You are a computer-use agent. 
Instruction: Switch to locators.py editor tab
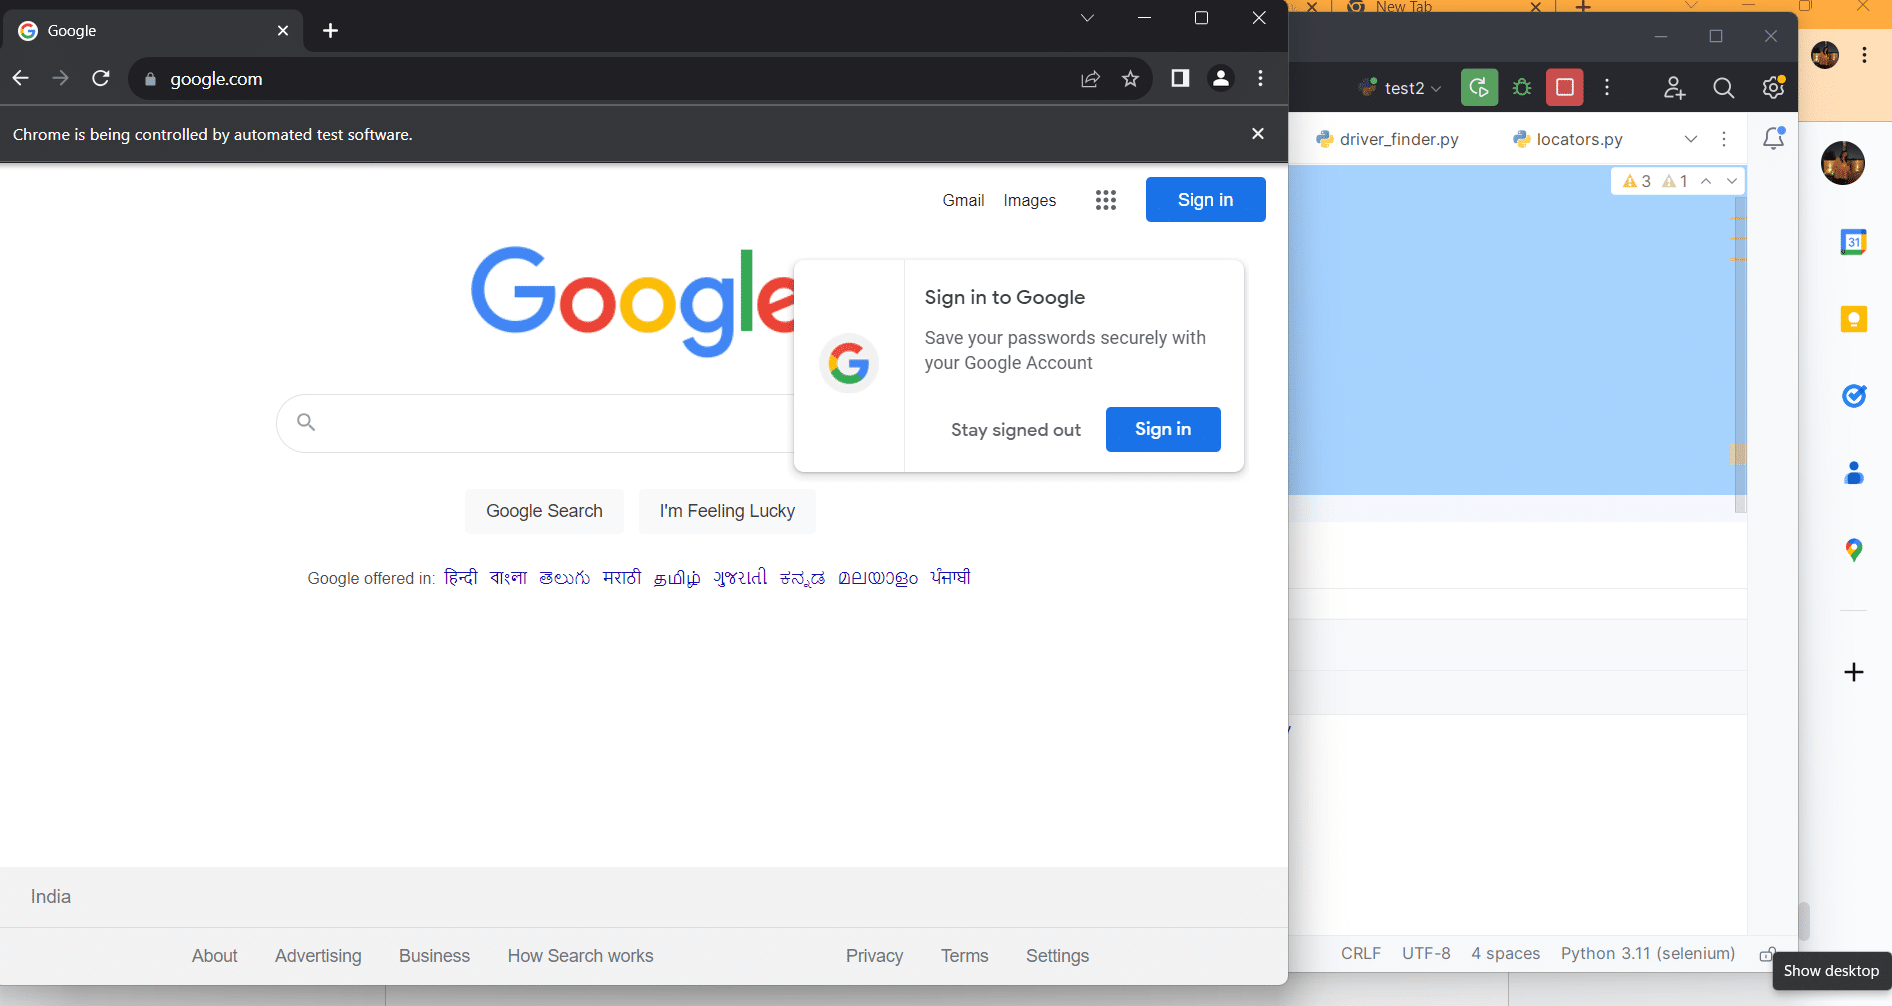pos(1567,139)
